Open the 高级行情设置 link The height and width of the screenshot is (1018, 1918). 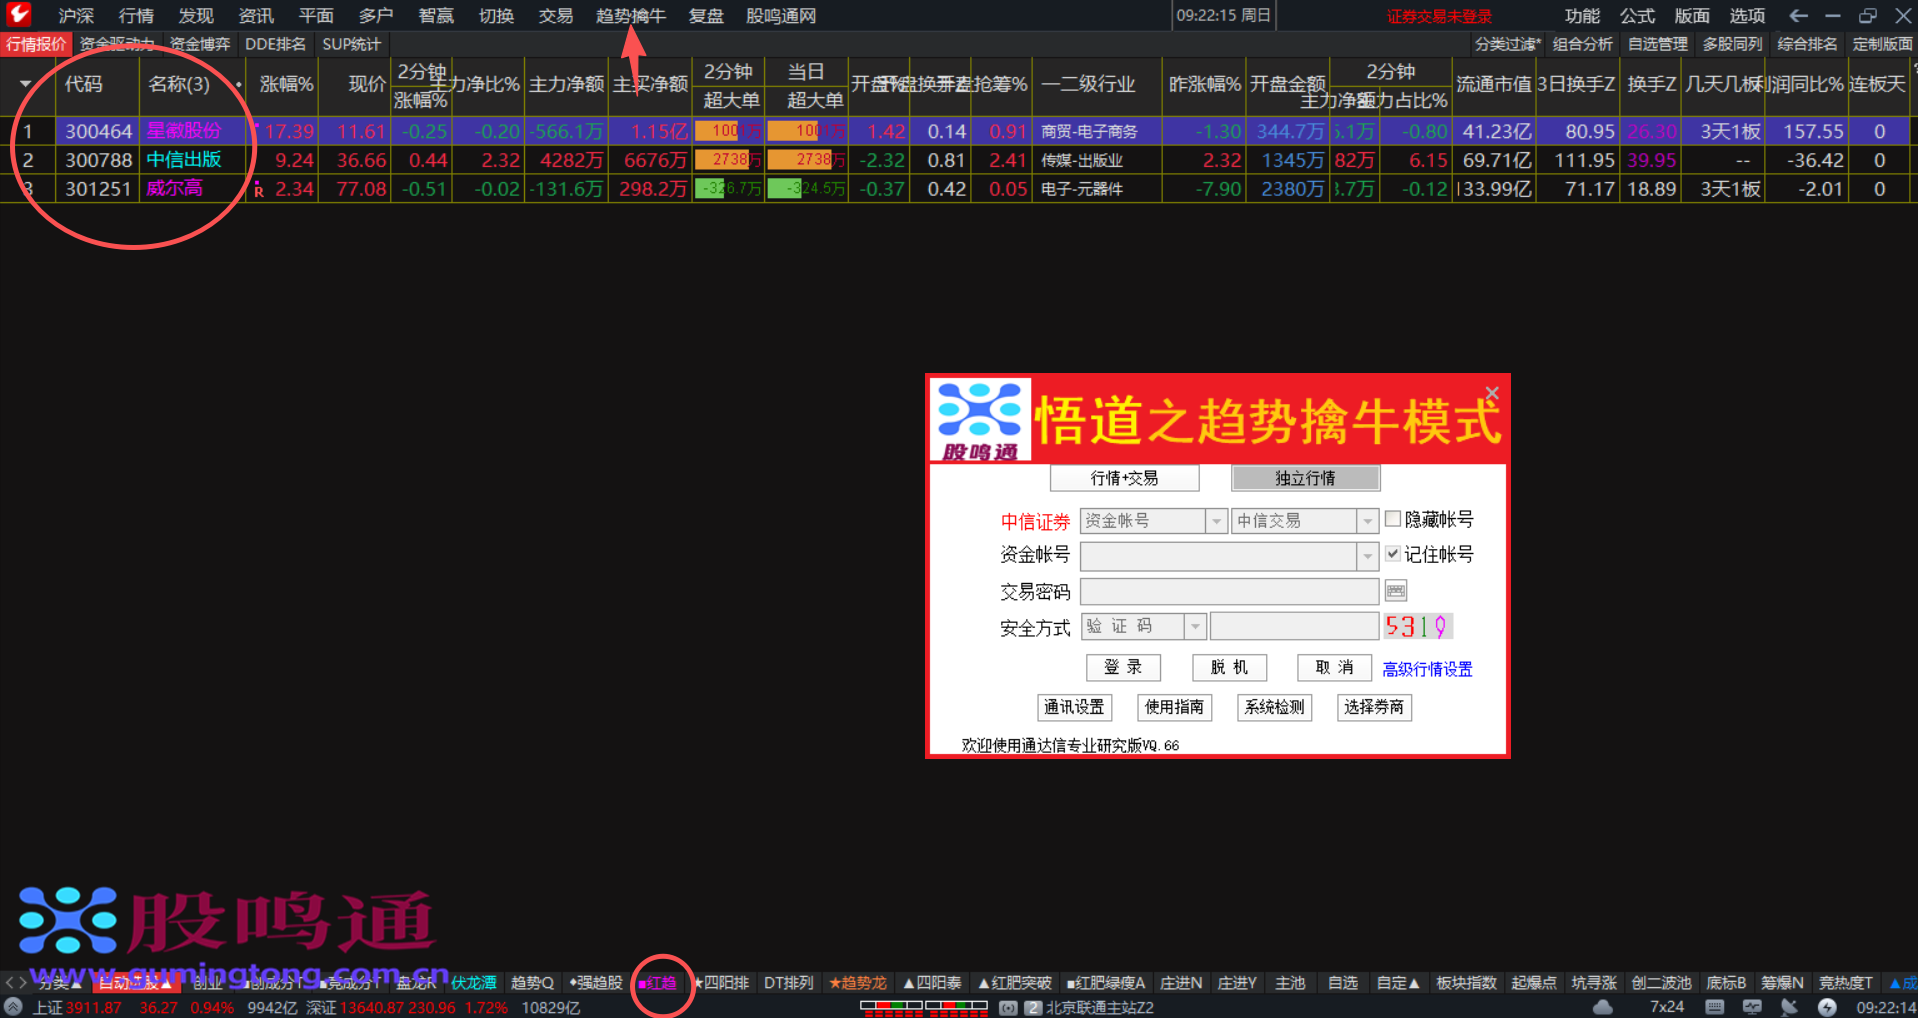click(x=1427, y=669)
